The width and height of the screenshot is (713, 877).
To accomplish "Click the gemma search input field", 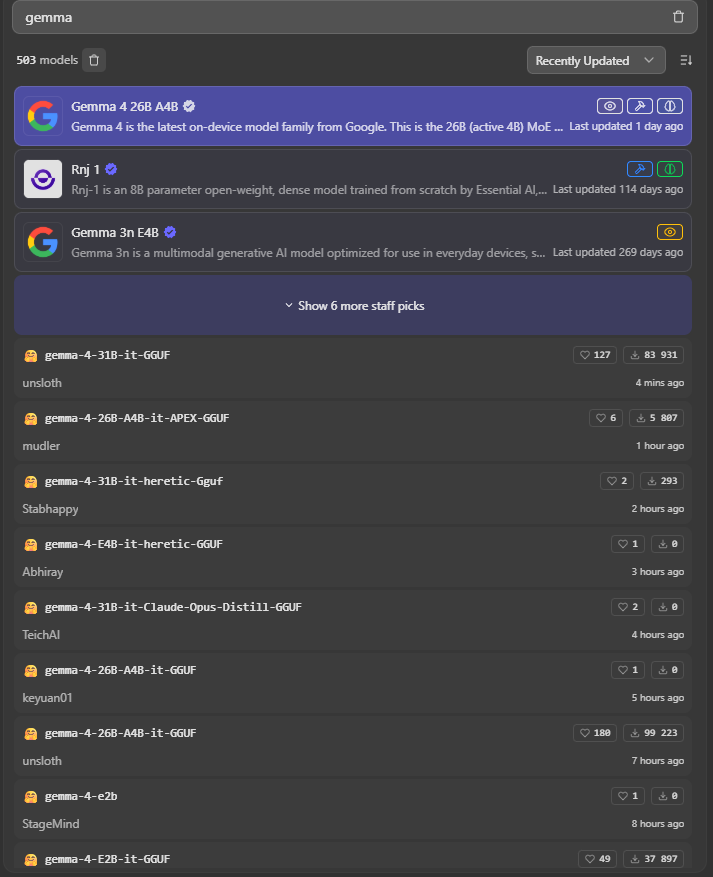I will coord(341,17).
